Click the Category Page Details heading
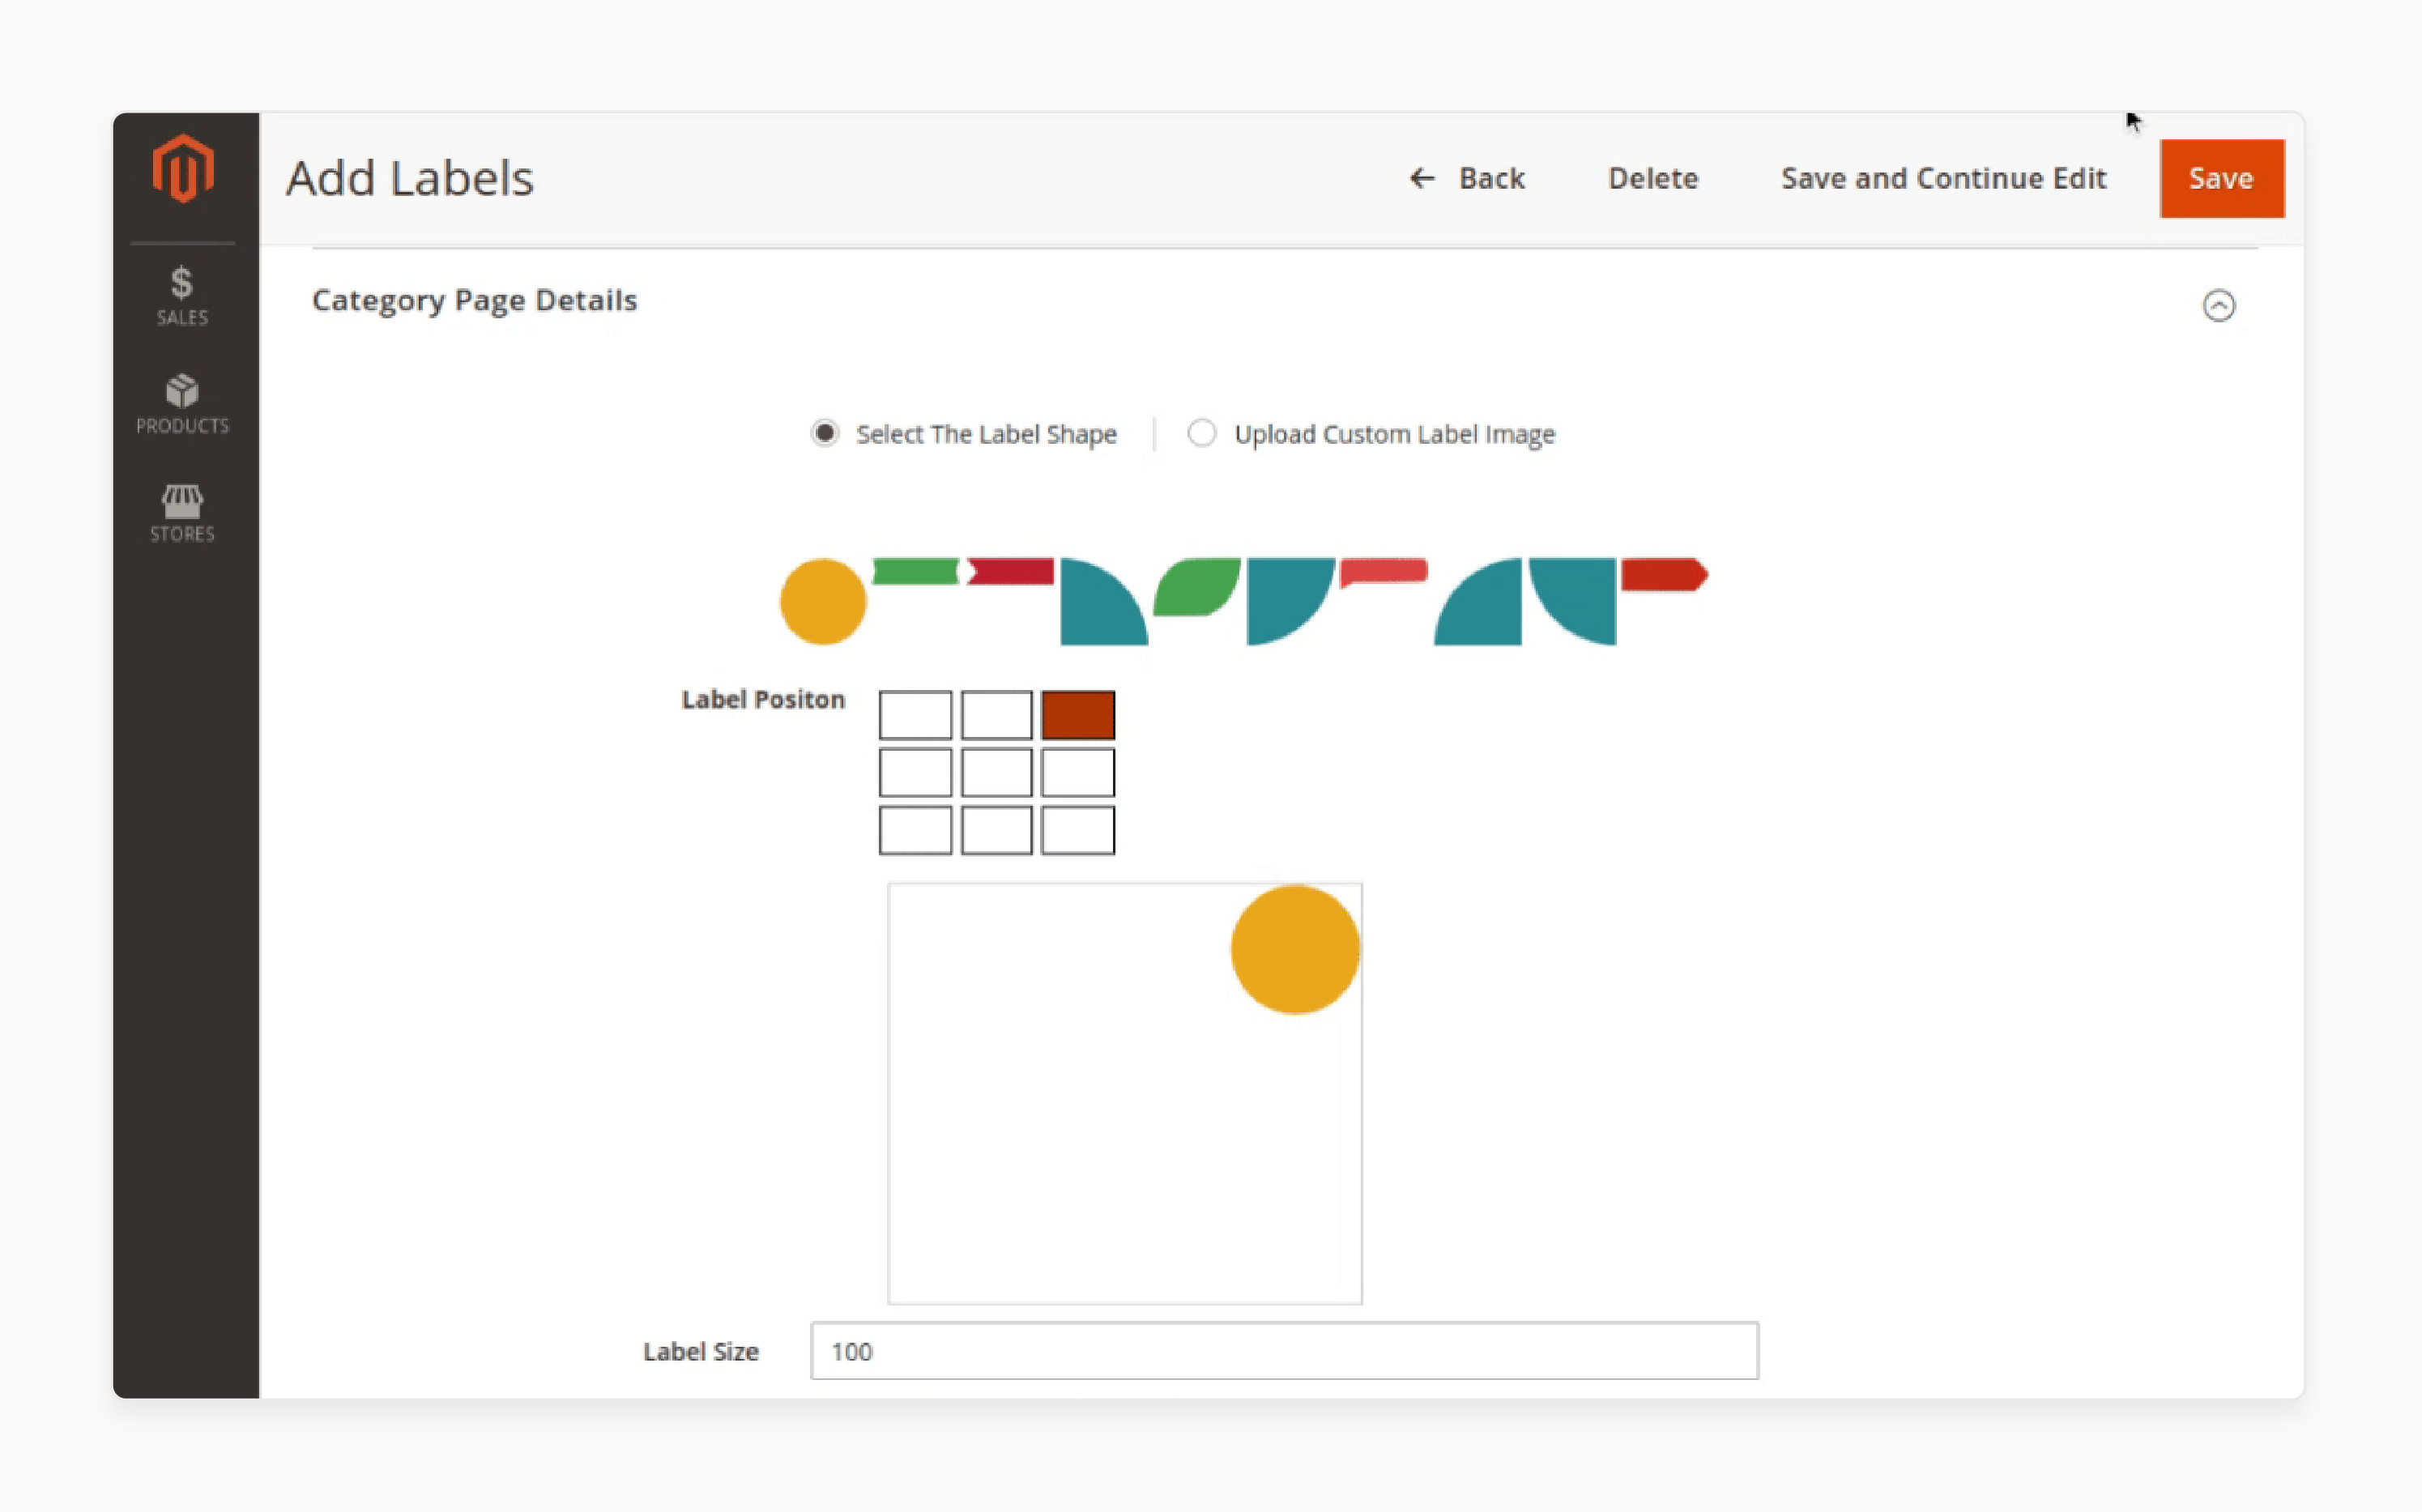The width and height of the screenshot is (2422, 1512). 474,301
